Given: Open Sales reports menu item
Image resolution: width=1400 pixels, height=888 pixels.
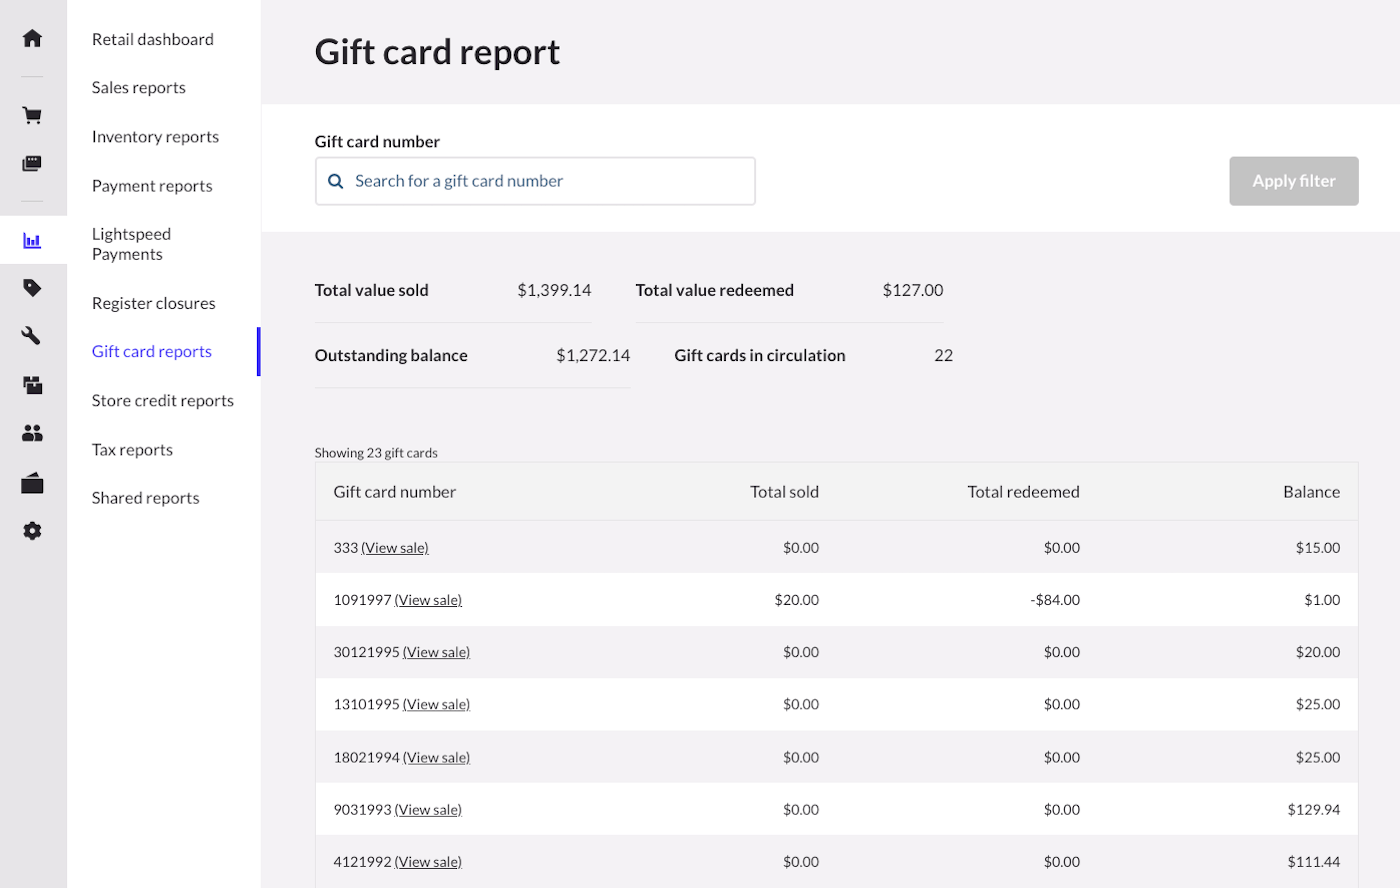Looking at the screenshot, I should click(138, 88).
